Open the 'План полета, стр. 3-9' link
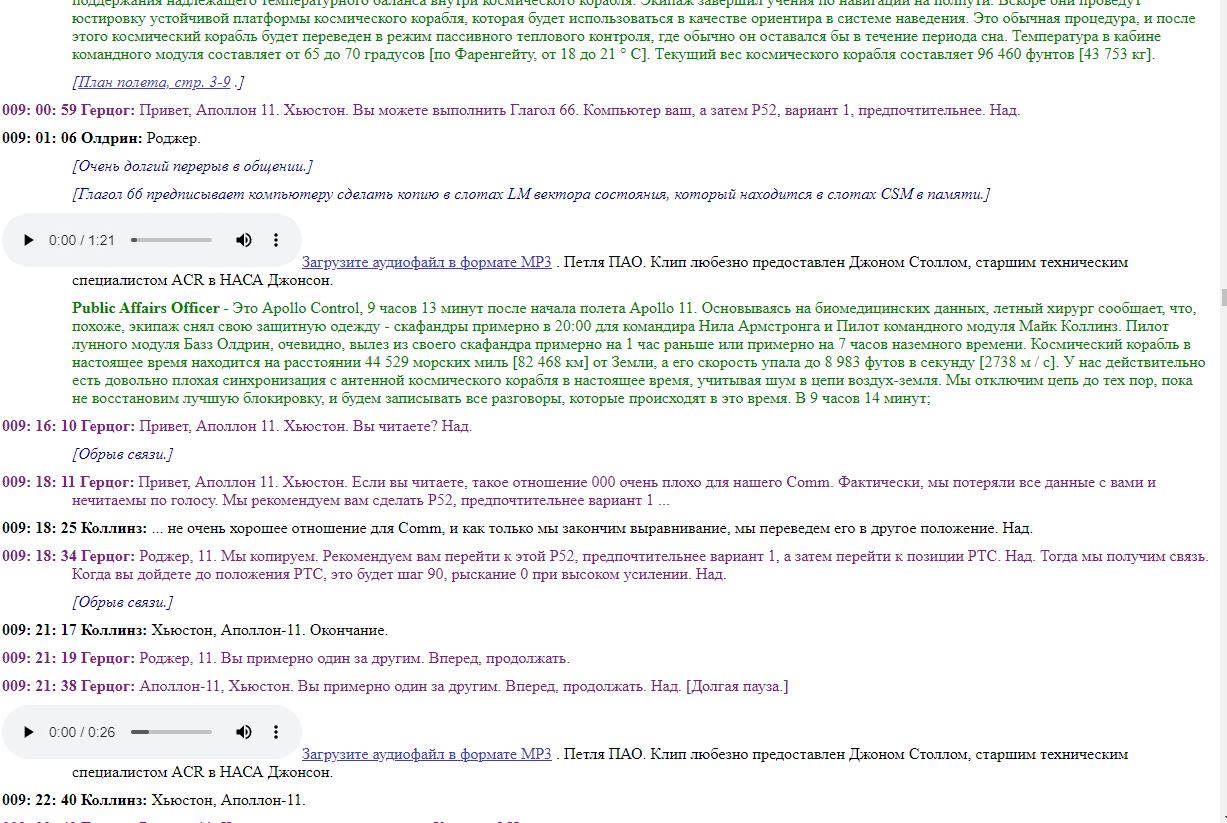This screenshot has height=823, width=1227. pos(154,82)
